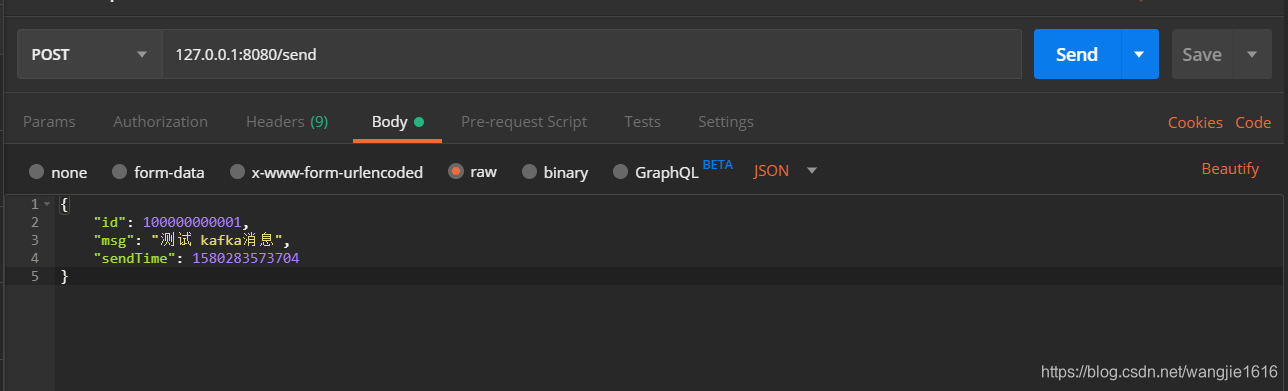Expand the Send button arrow options
The height and width of the screenshot is (391, 1288).
pos(1139,54)
